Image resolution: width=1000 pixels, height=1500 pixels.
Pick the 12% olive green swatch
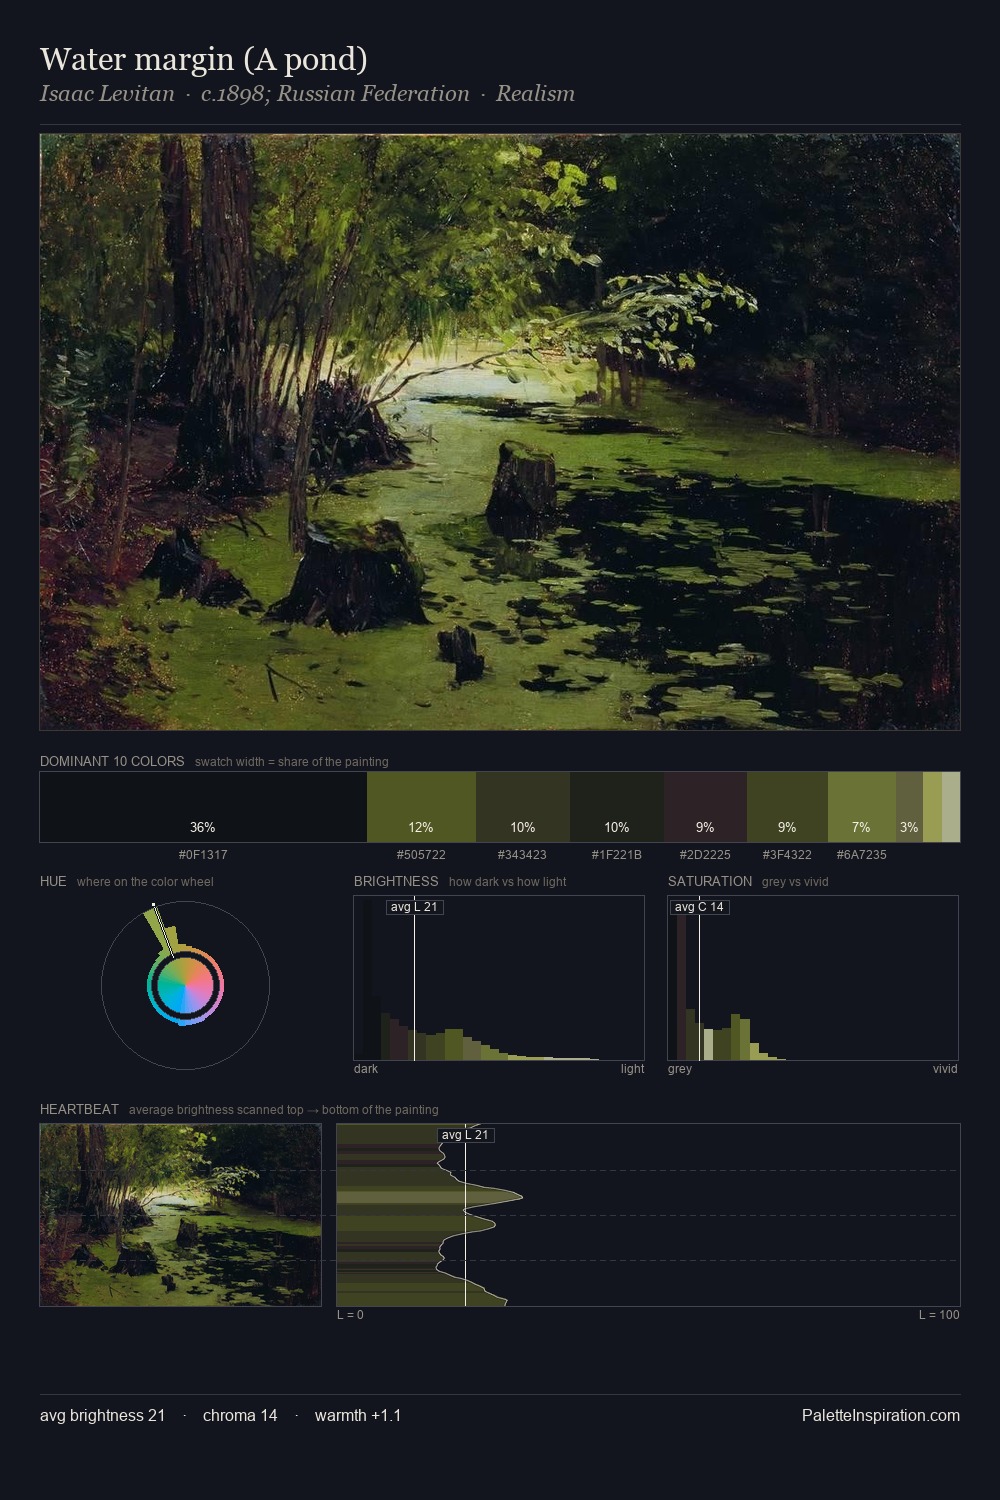(x=421, y=807)
